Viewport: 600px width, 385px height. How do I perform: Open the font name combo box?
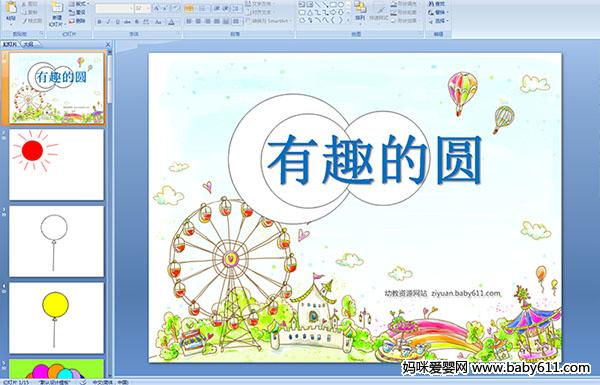[114, 8]
